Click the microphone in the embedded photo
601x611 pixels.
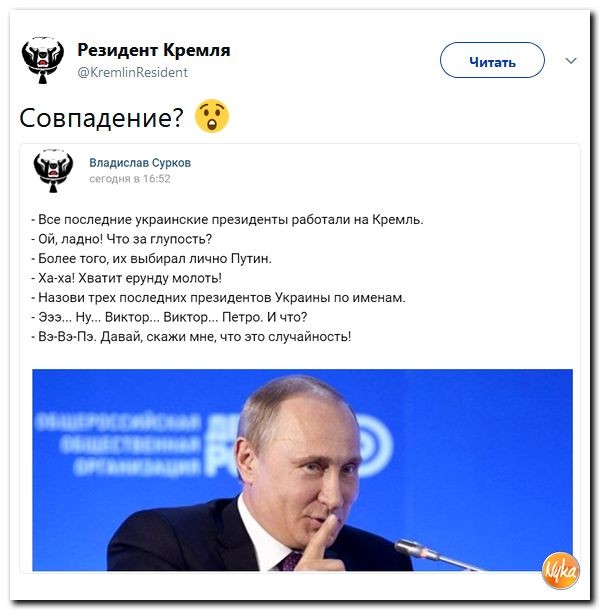435,554
